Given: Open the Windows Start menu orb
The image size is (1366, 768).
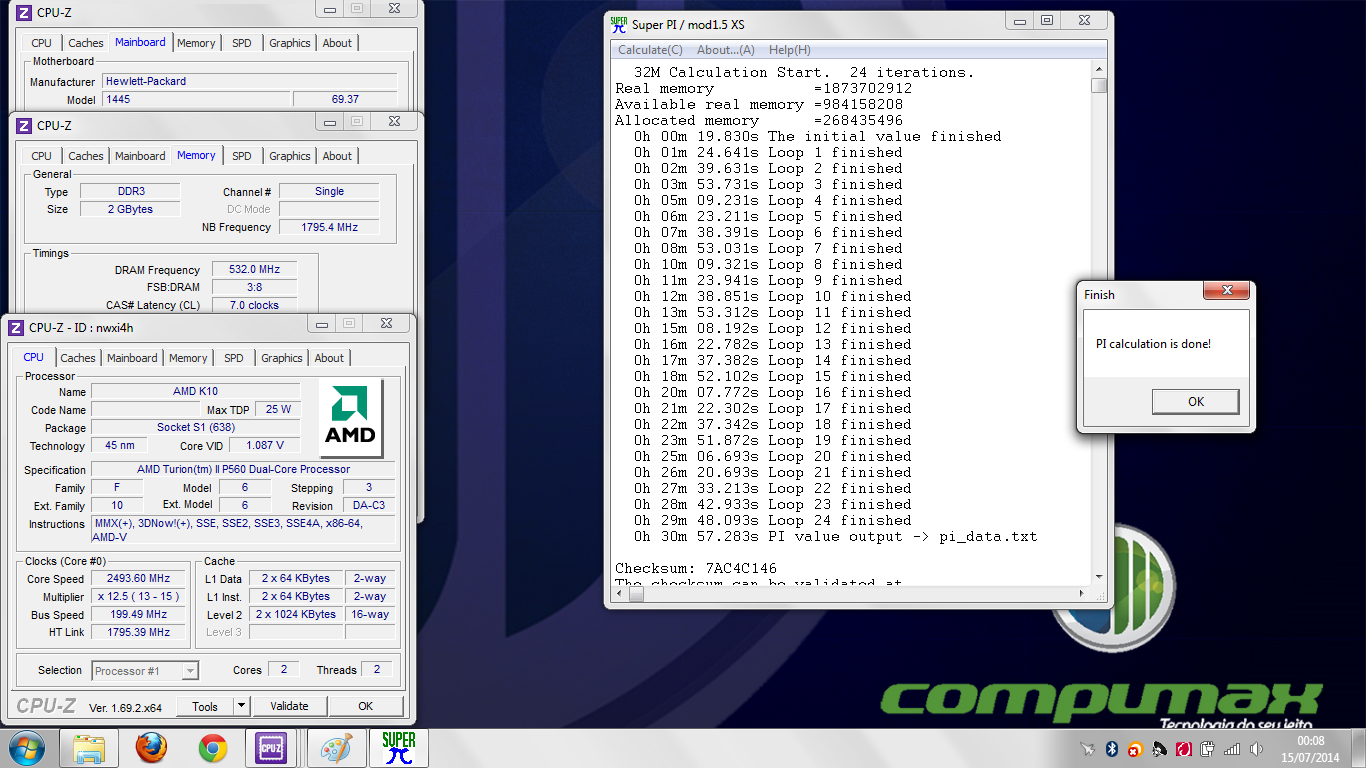Looking at the screenshot, I should click(26, 748).
